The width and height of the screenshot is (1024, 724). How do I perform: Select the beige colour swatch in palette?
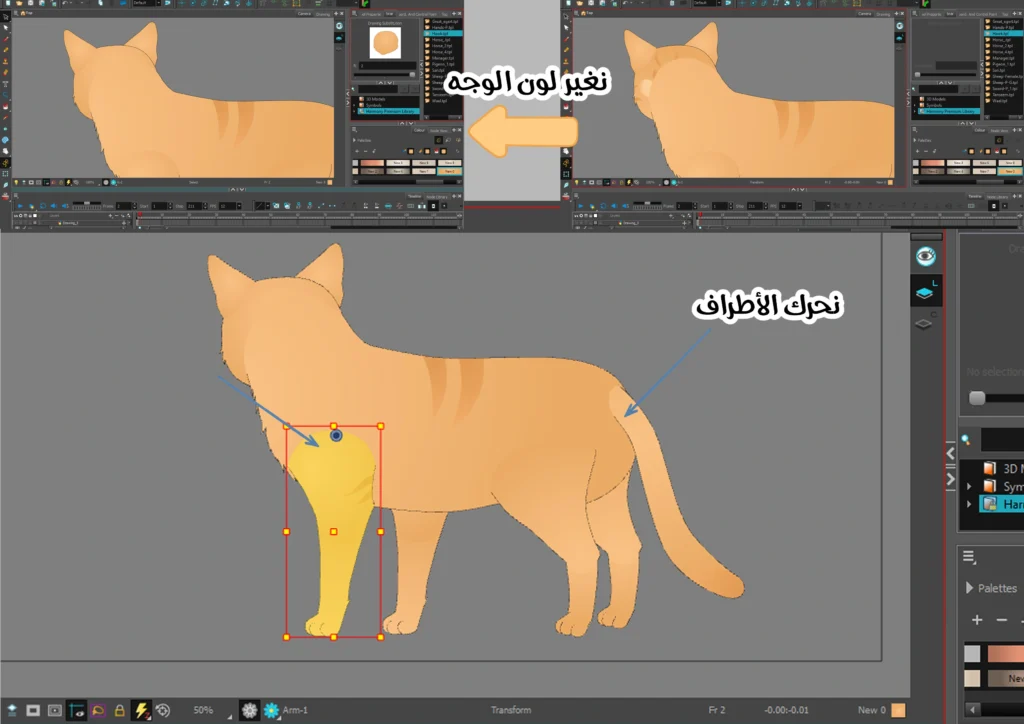(x=972, y=678)
